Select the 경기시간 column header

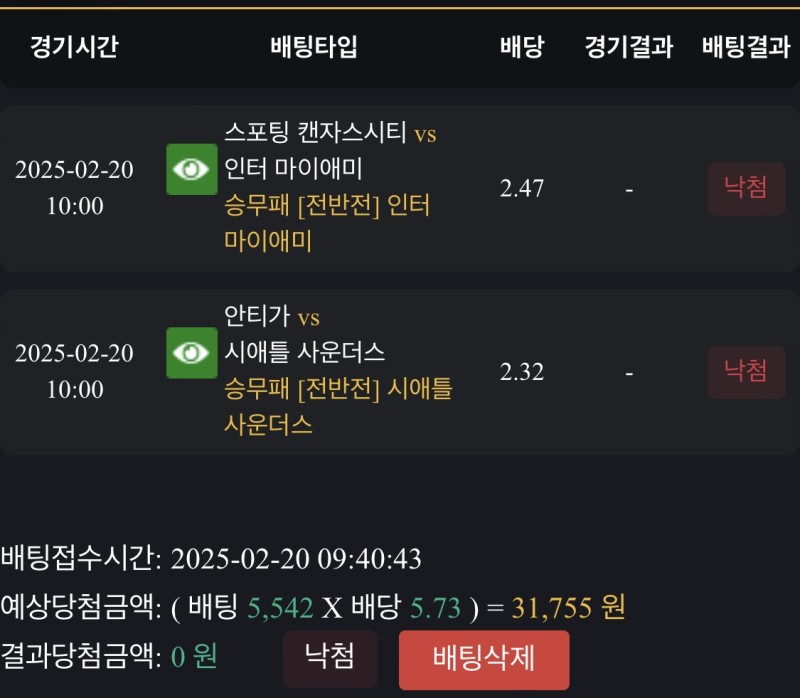[74, 47]
